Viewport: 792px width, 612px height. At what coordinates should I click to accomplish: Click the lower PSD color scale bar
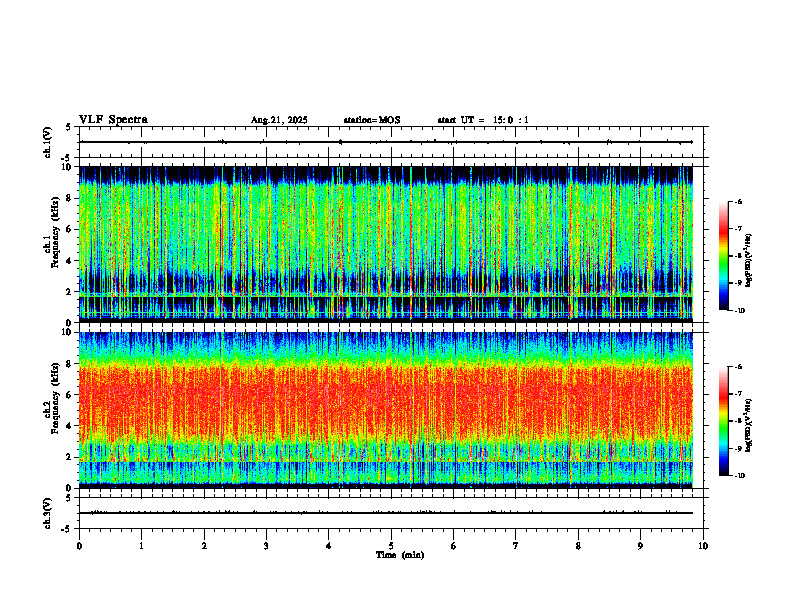(724, 421)
